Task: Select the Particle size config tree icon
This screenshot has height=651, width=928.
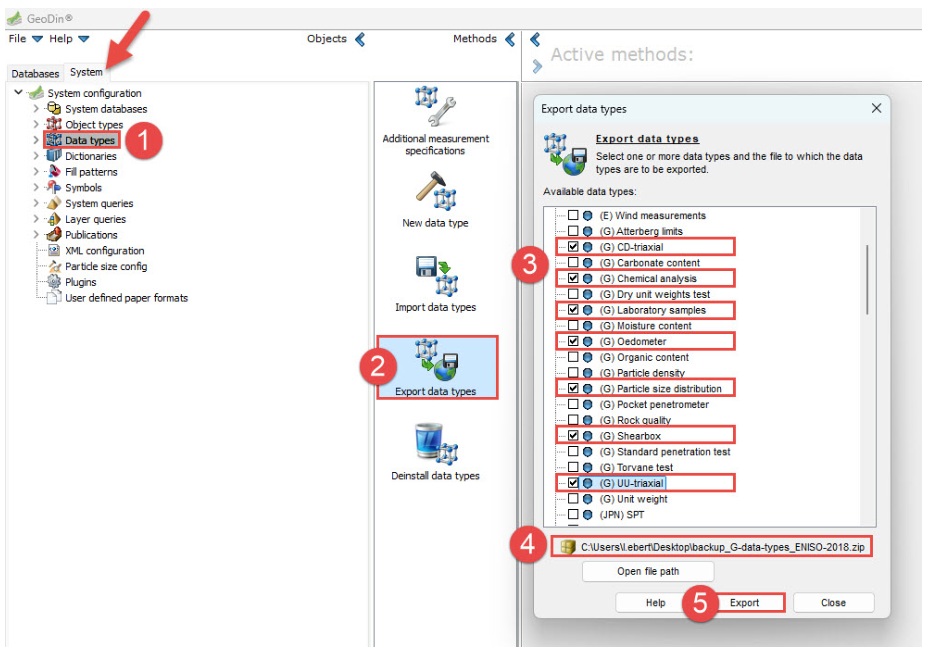Action: pyautogui.click(x=54, y=267)
